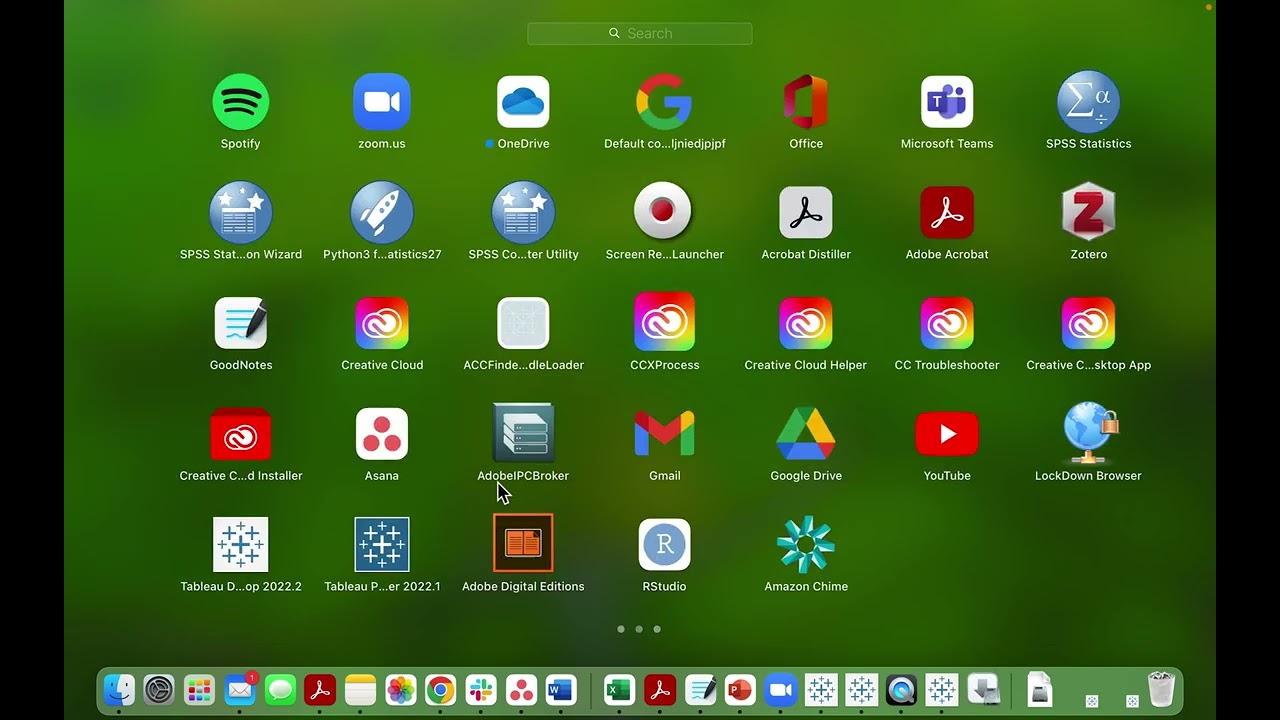Screen dimensions: 1280x720
Task: Launch AdobeIPCBroker
Action: [523, 434]
